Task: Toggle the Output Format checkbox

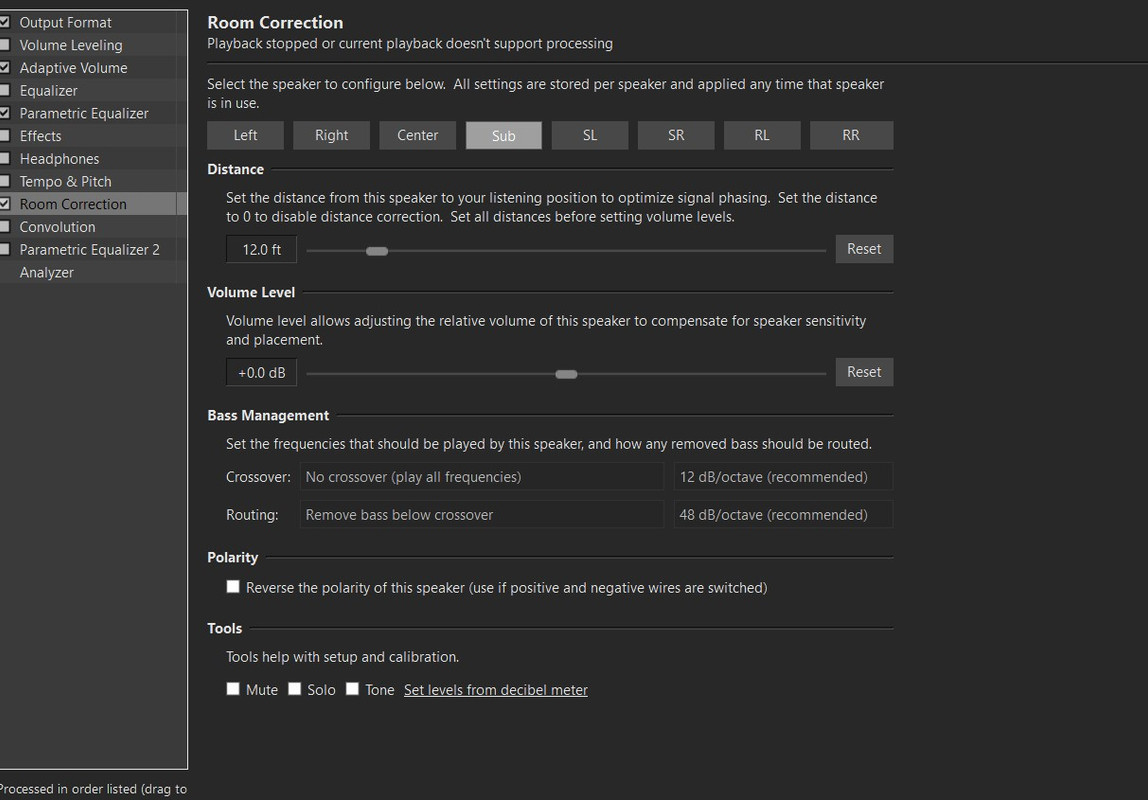Action: point(4,22)
